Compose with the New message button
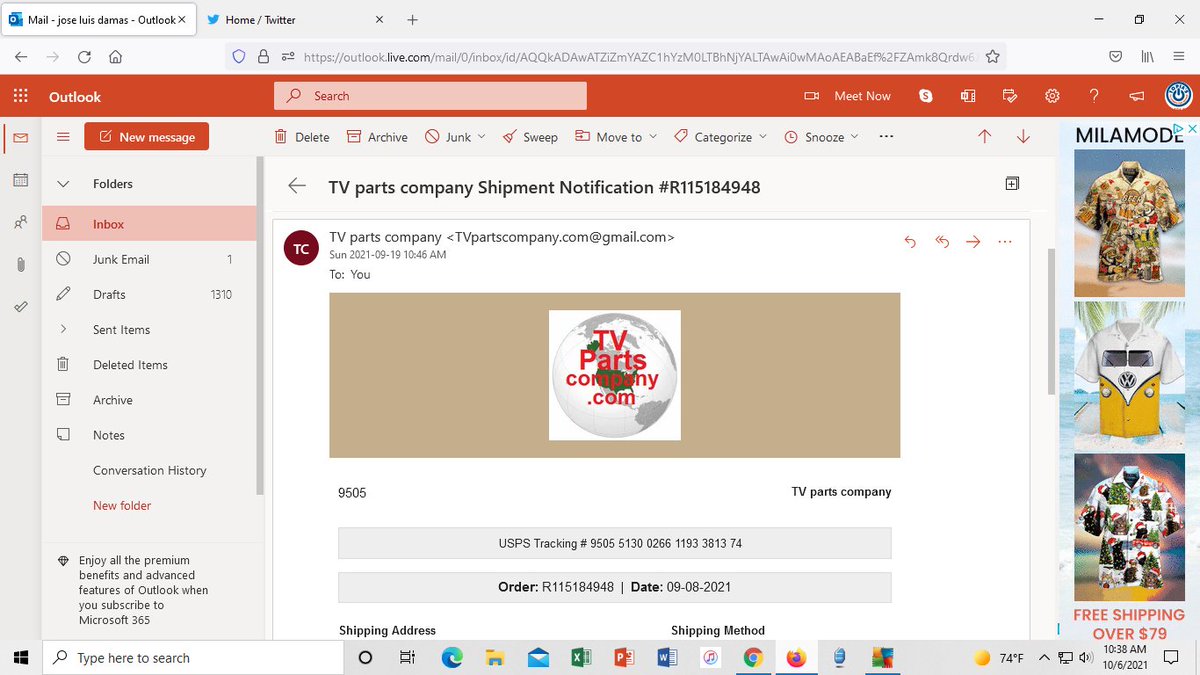The image size is (1200, 675). click(x=146, y=137)
